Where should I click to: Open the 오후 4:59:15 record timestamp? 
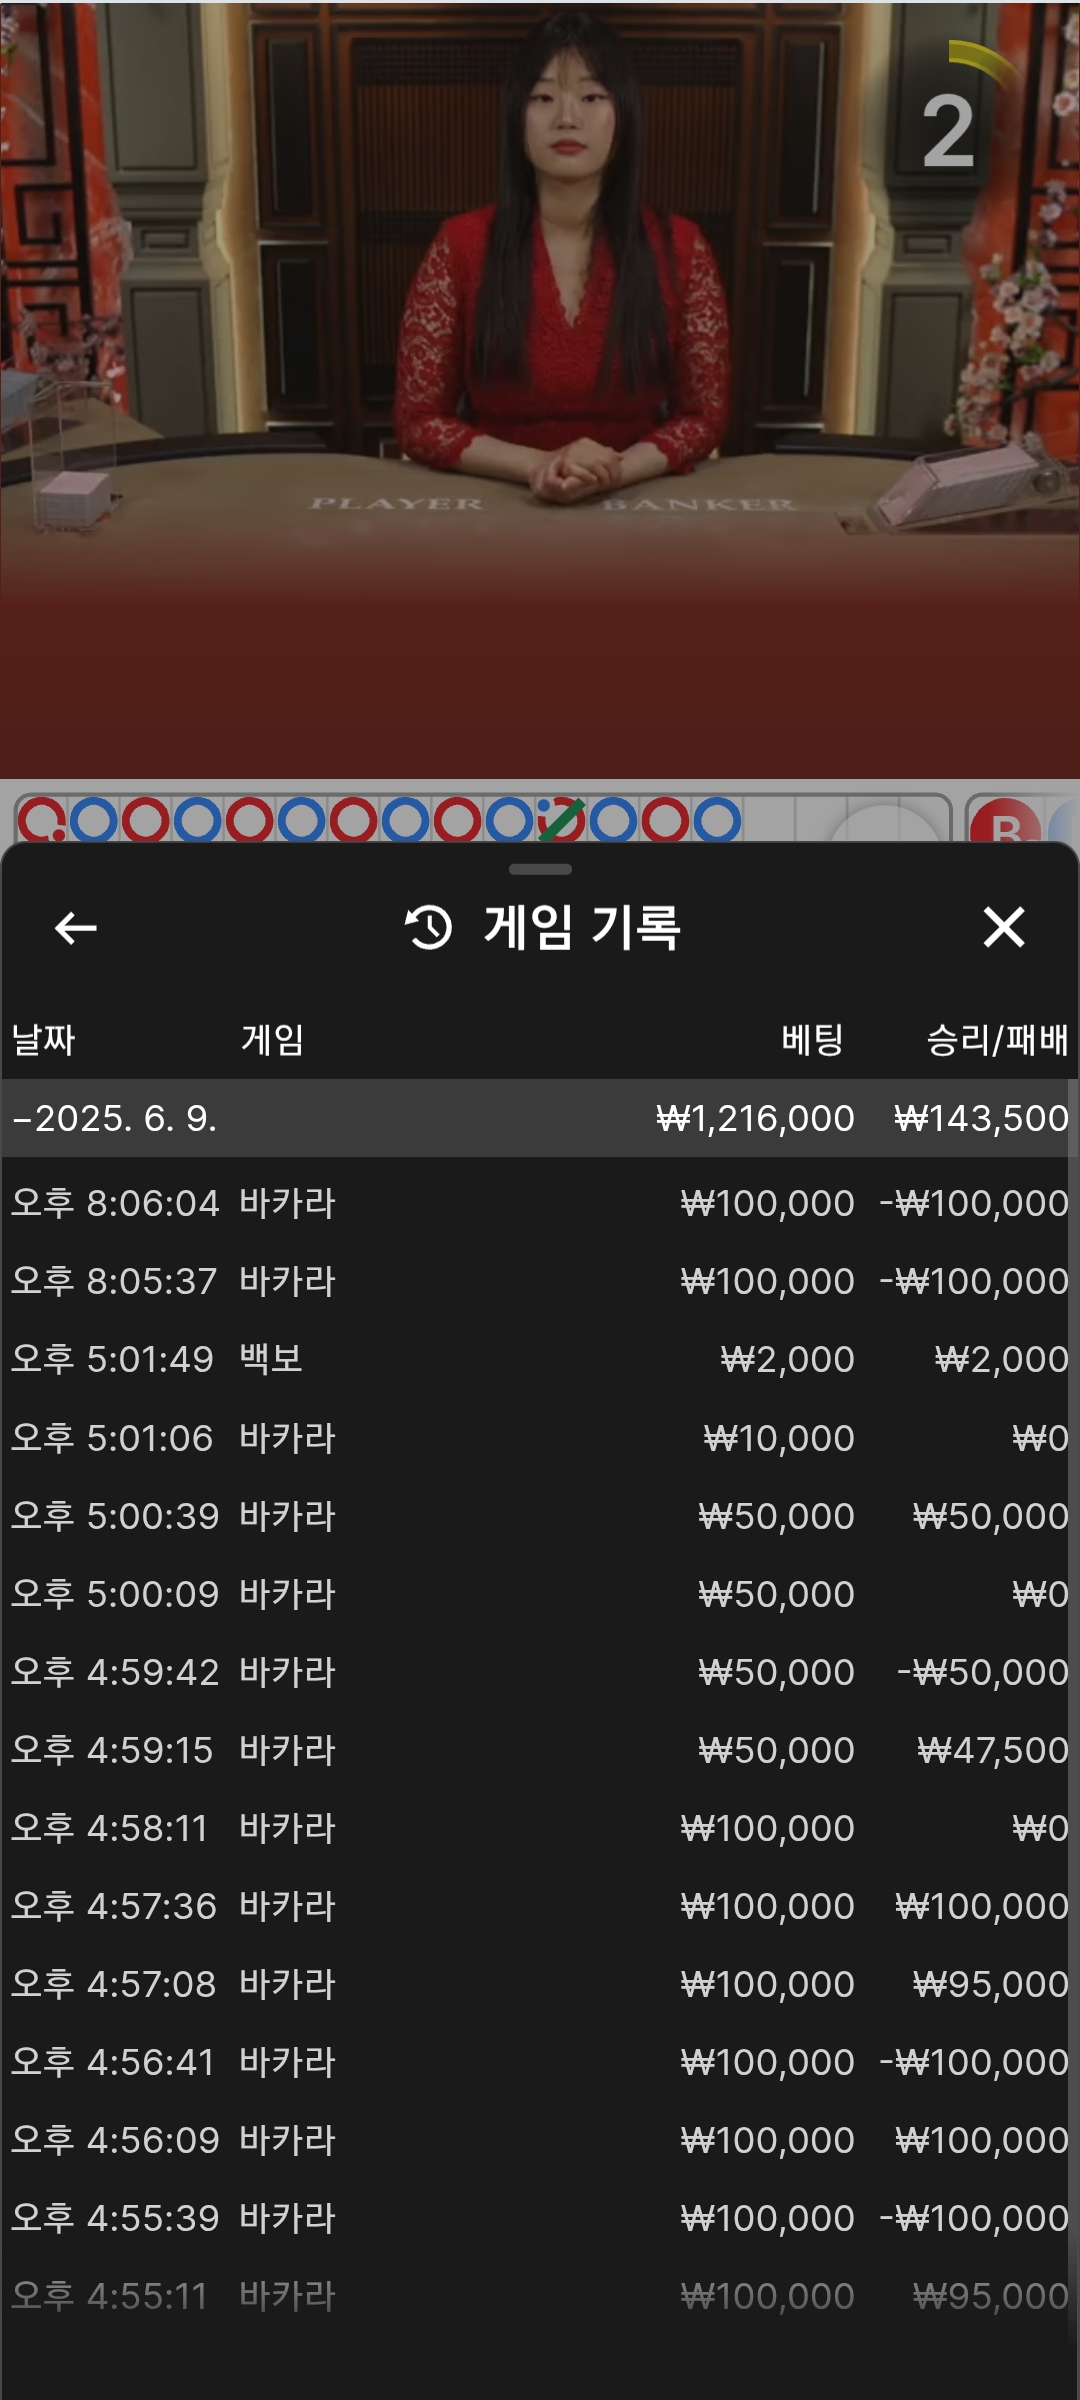[x=112, y=1750]
